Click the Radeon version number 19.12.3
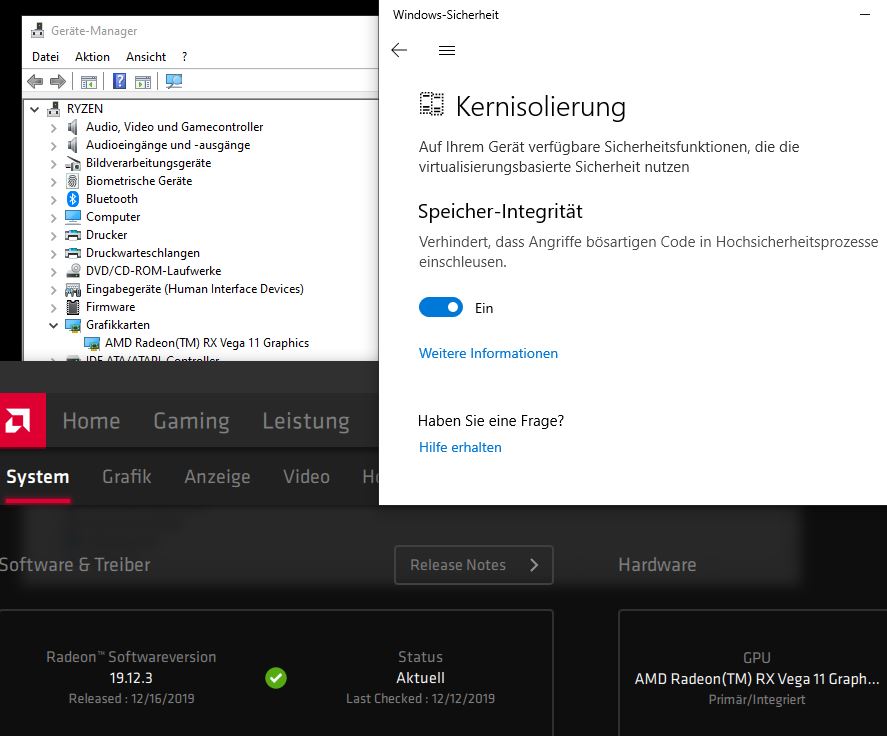The width and height of the screenshot is (887, 736). [131, 678]
